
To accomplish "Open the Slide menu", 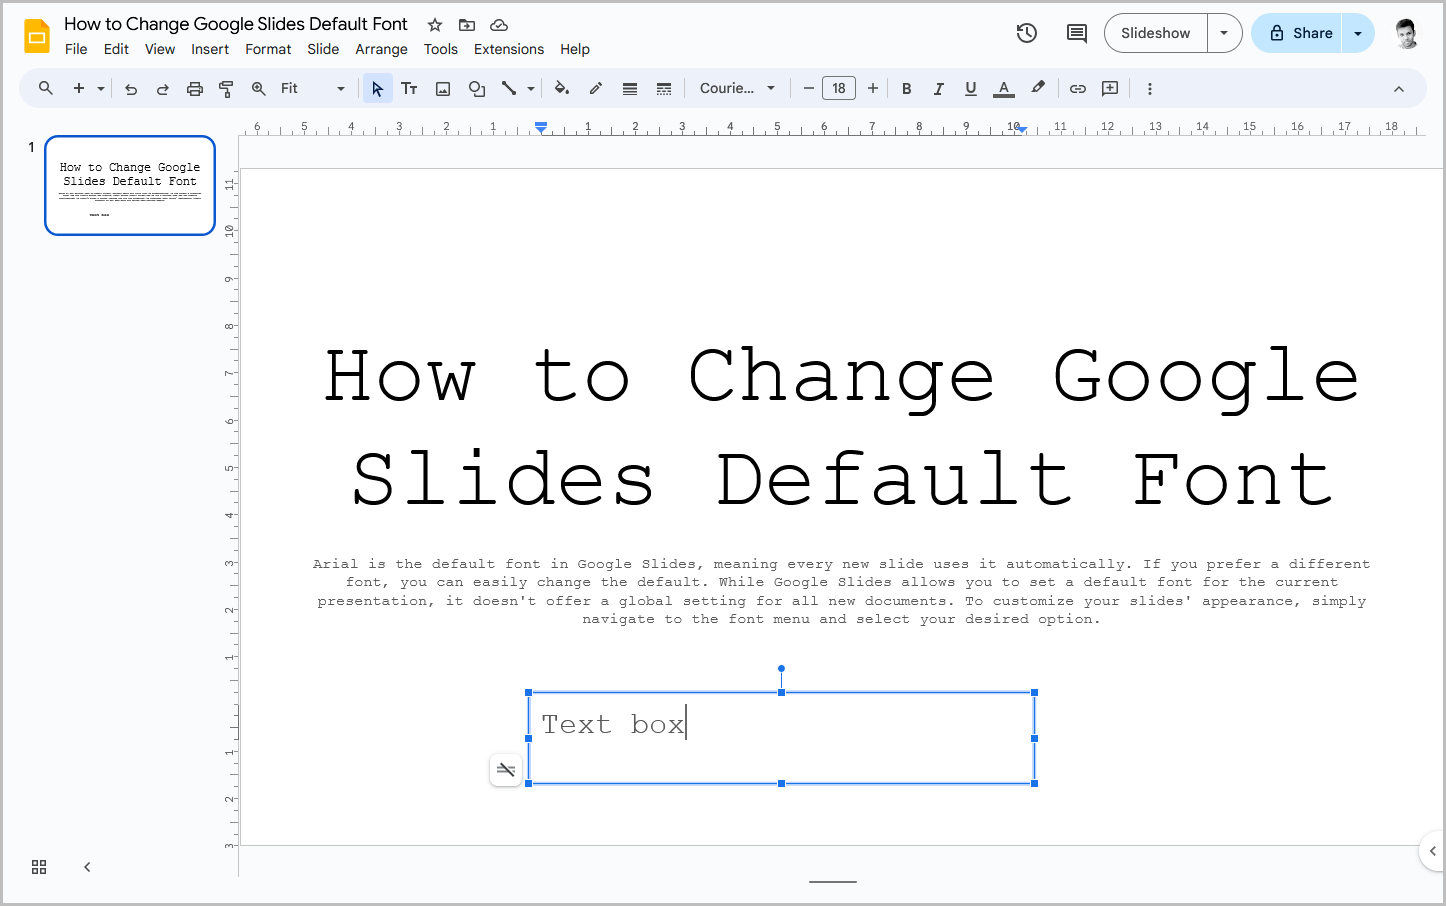I will pyautogui.click(x=323, y=49).
